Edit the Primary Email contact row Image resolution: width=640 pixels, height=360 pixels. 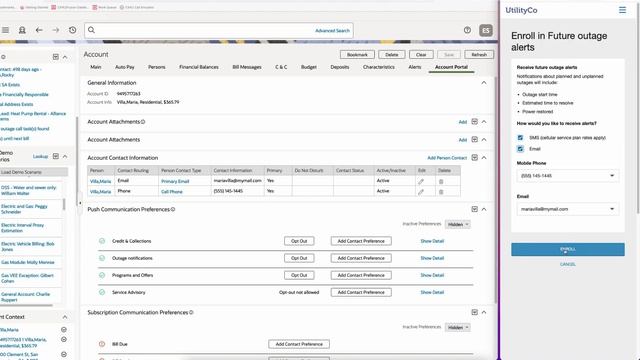pyautogui.click(x=421, y=181)
